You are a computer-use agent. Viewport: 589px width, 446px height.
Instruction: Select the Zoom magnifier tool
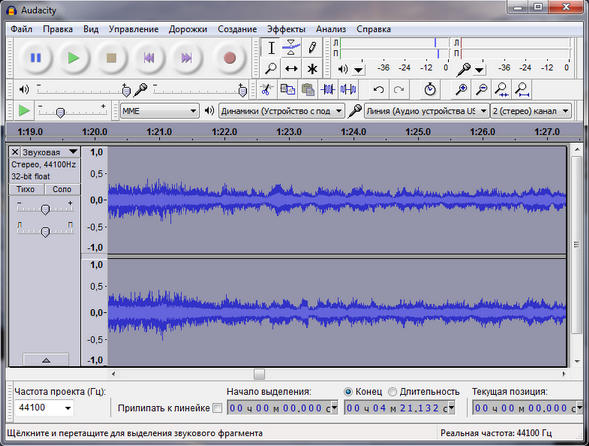point(271,68)
